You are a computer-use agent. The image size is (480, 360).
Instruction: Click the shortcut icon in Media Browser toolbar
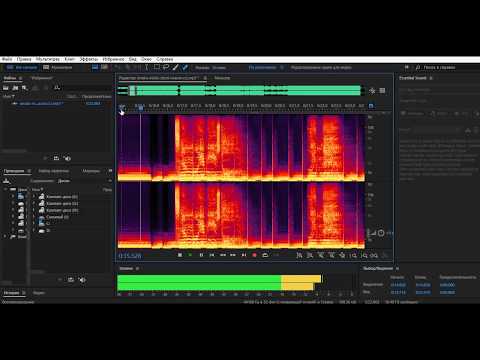(6, 181)
